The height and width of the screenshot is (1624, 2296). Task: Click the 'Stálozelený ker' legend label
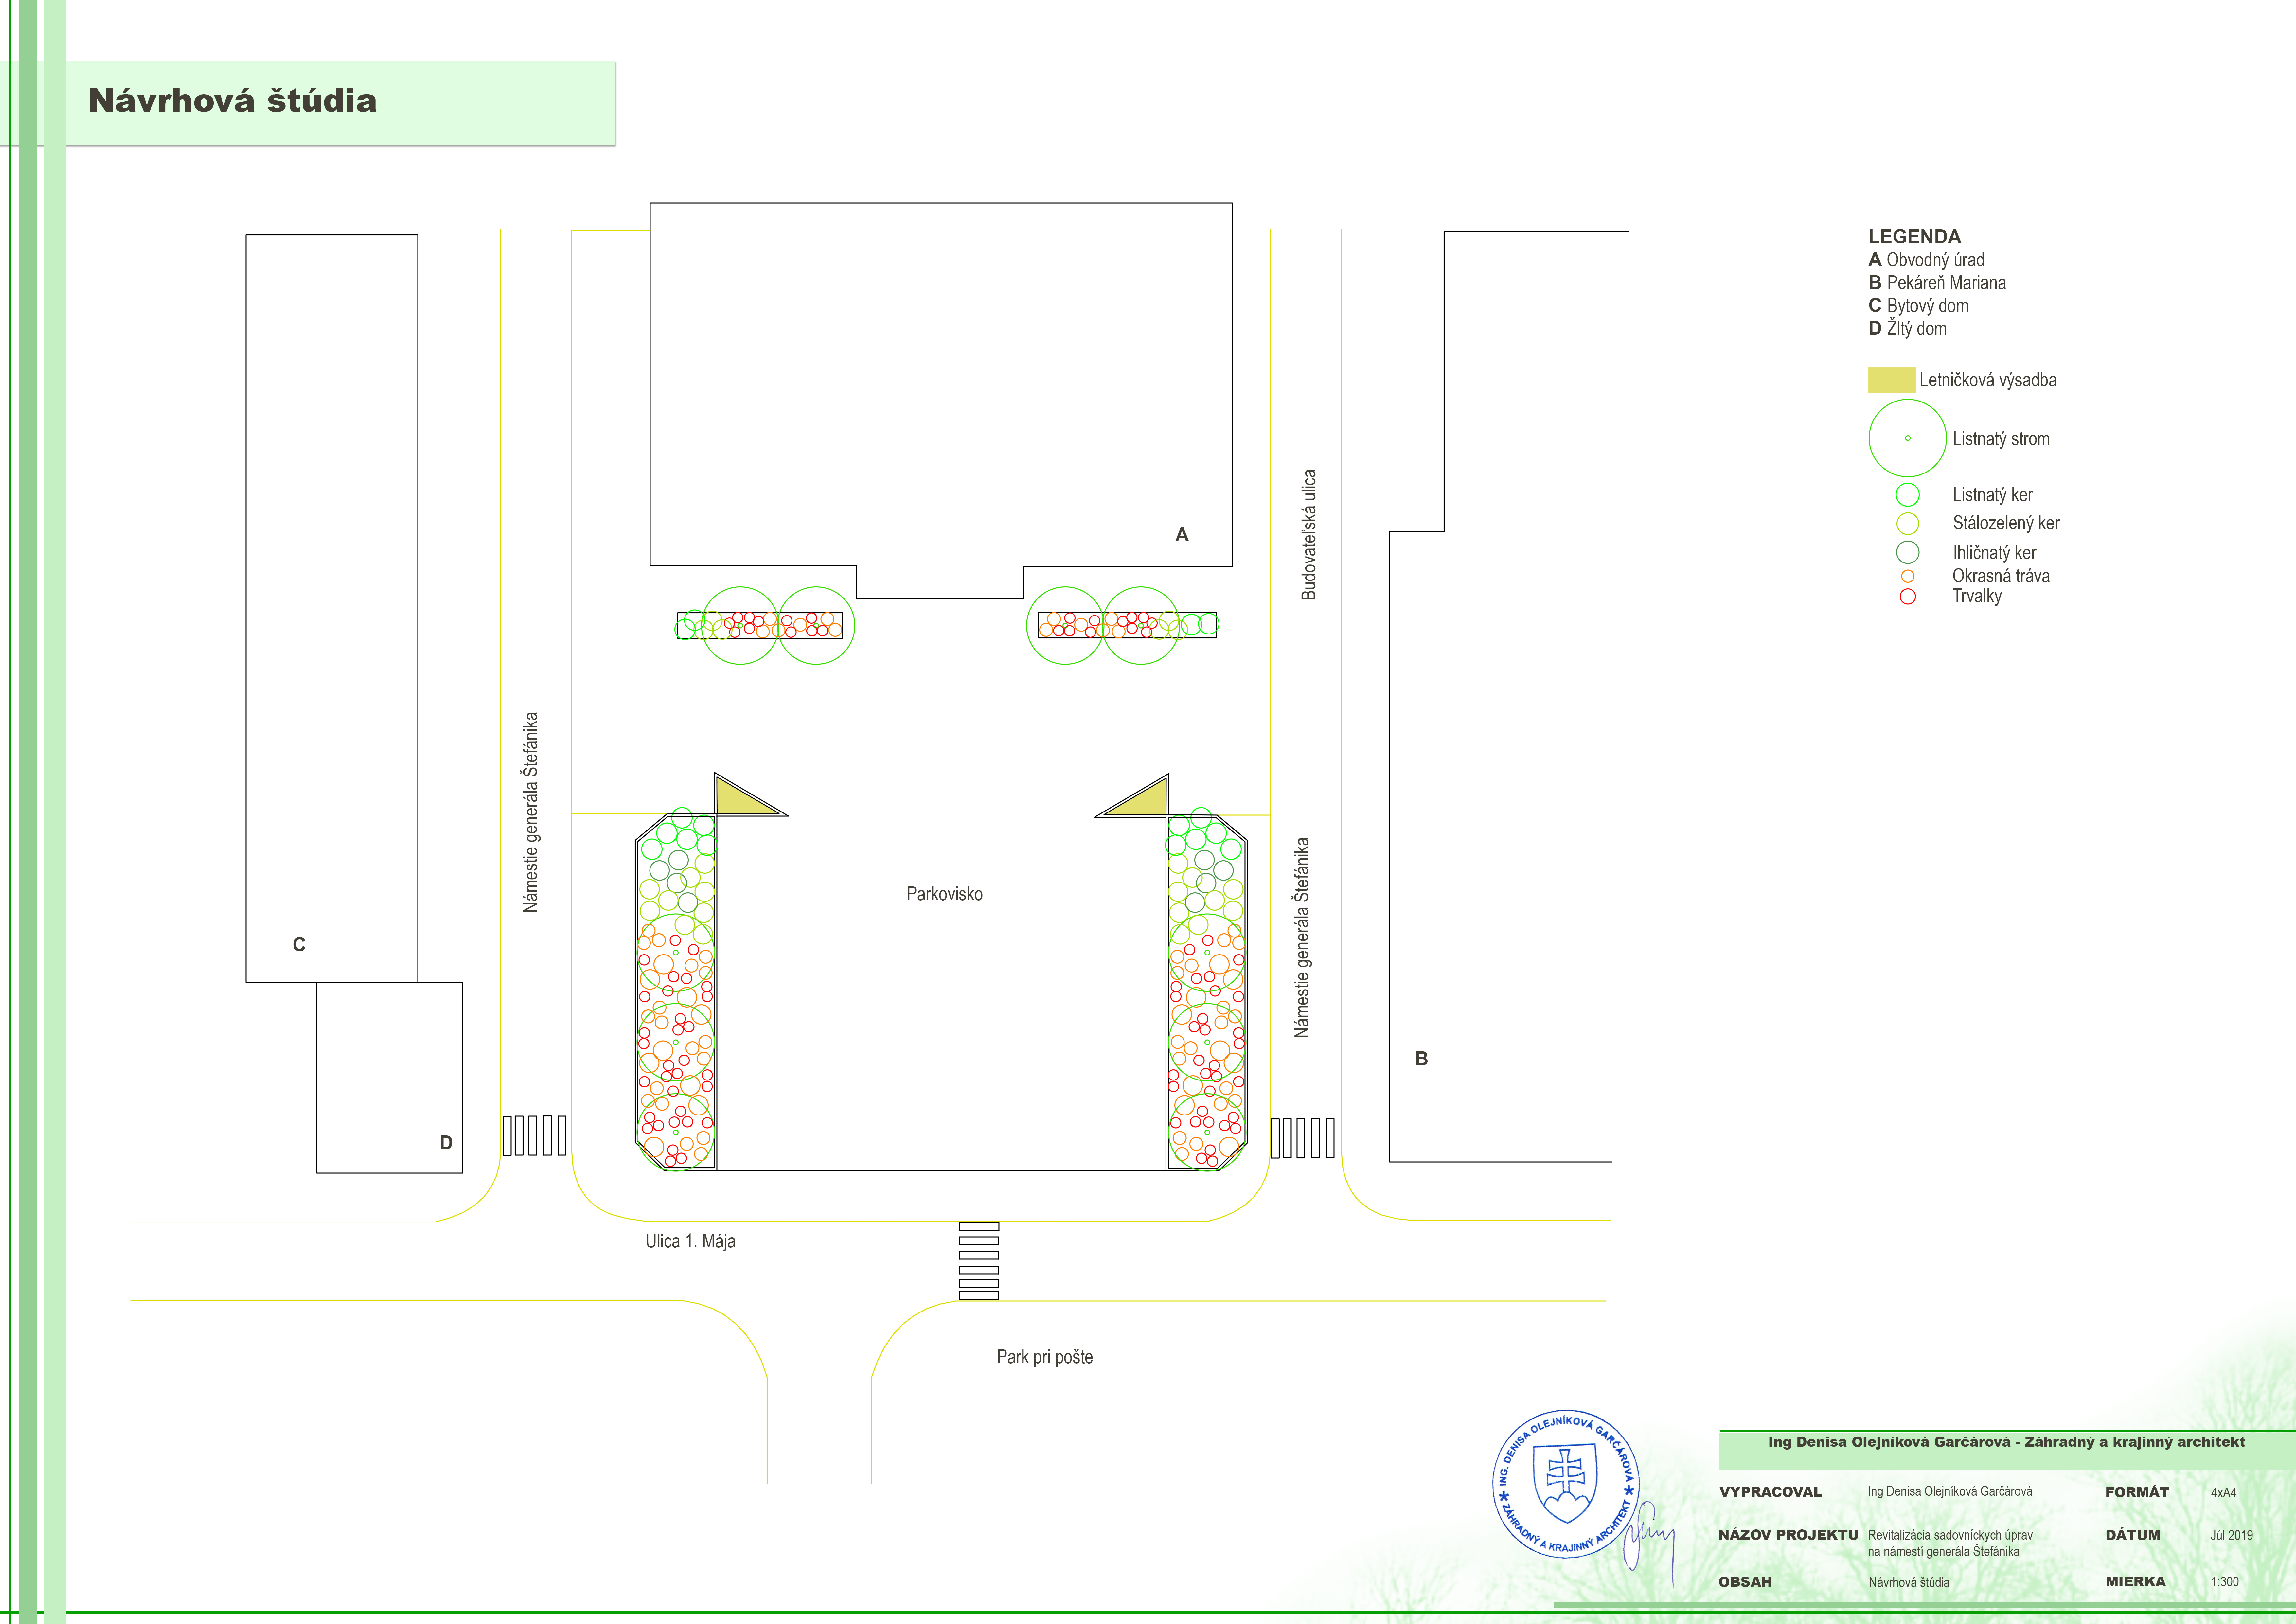coord(2006,523)
